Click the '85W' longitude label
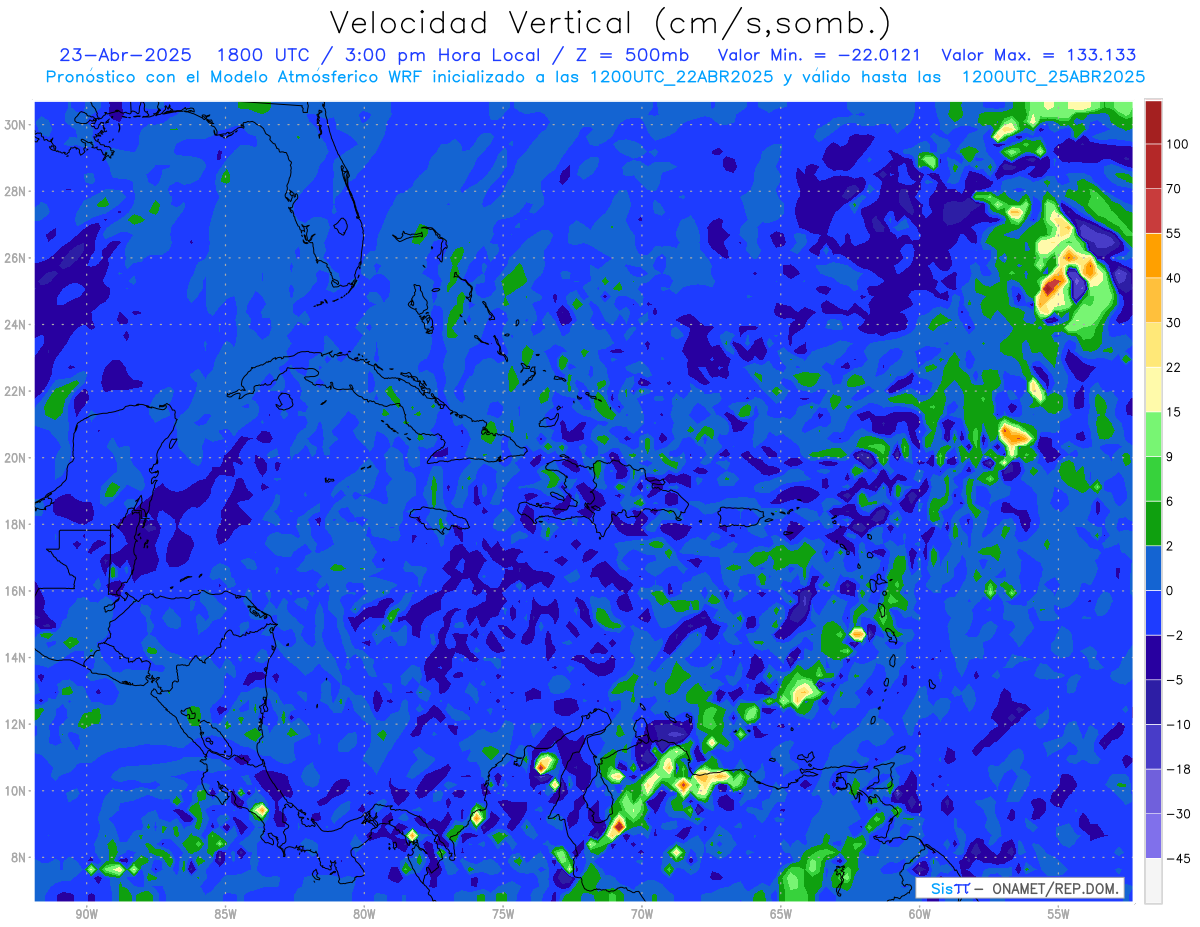This screenshot has width=1200, height=927. tap(225, 914)
